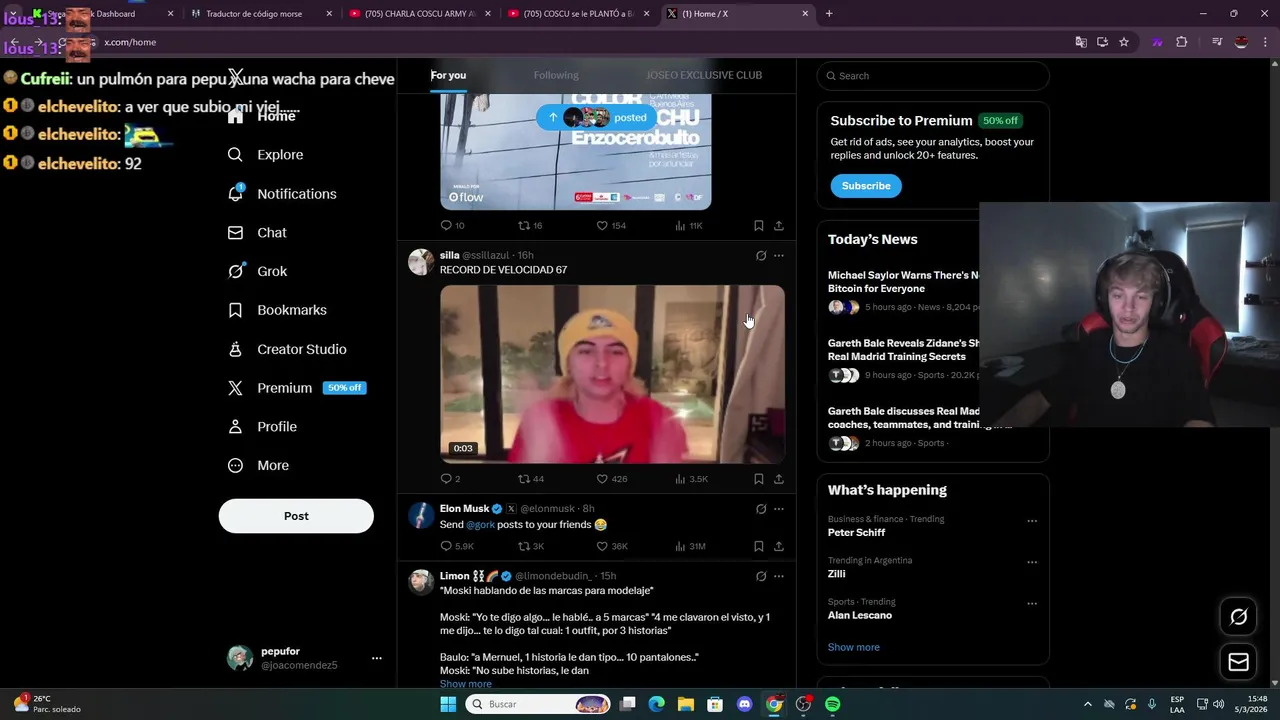Bookmark Elon Musk's post

[x=758, y=546]
